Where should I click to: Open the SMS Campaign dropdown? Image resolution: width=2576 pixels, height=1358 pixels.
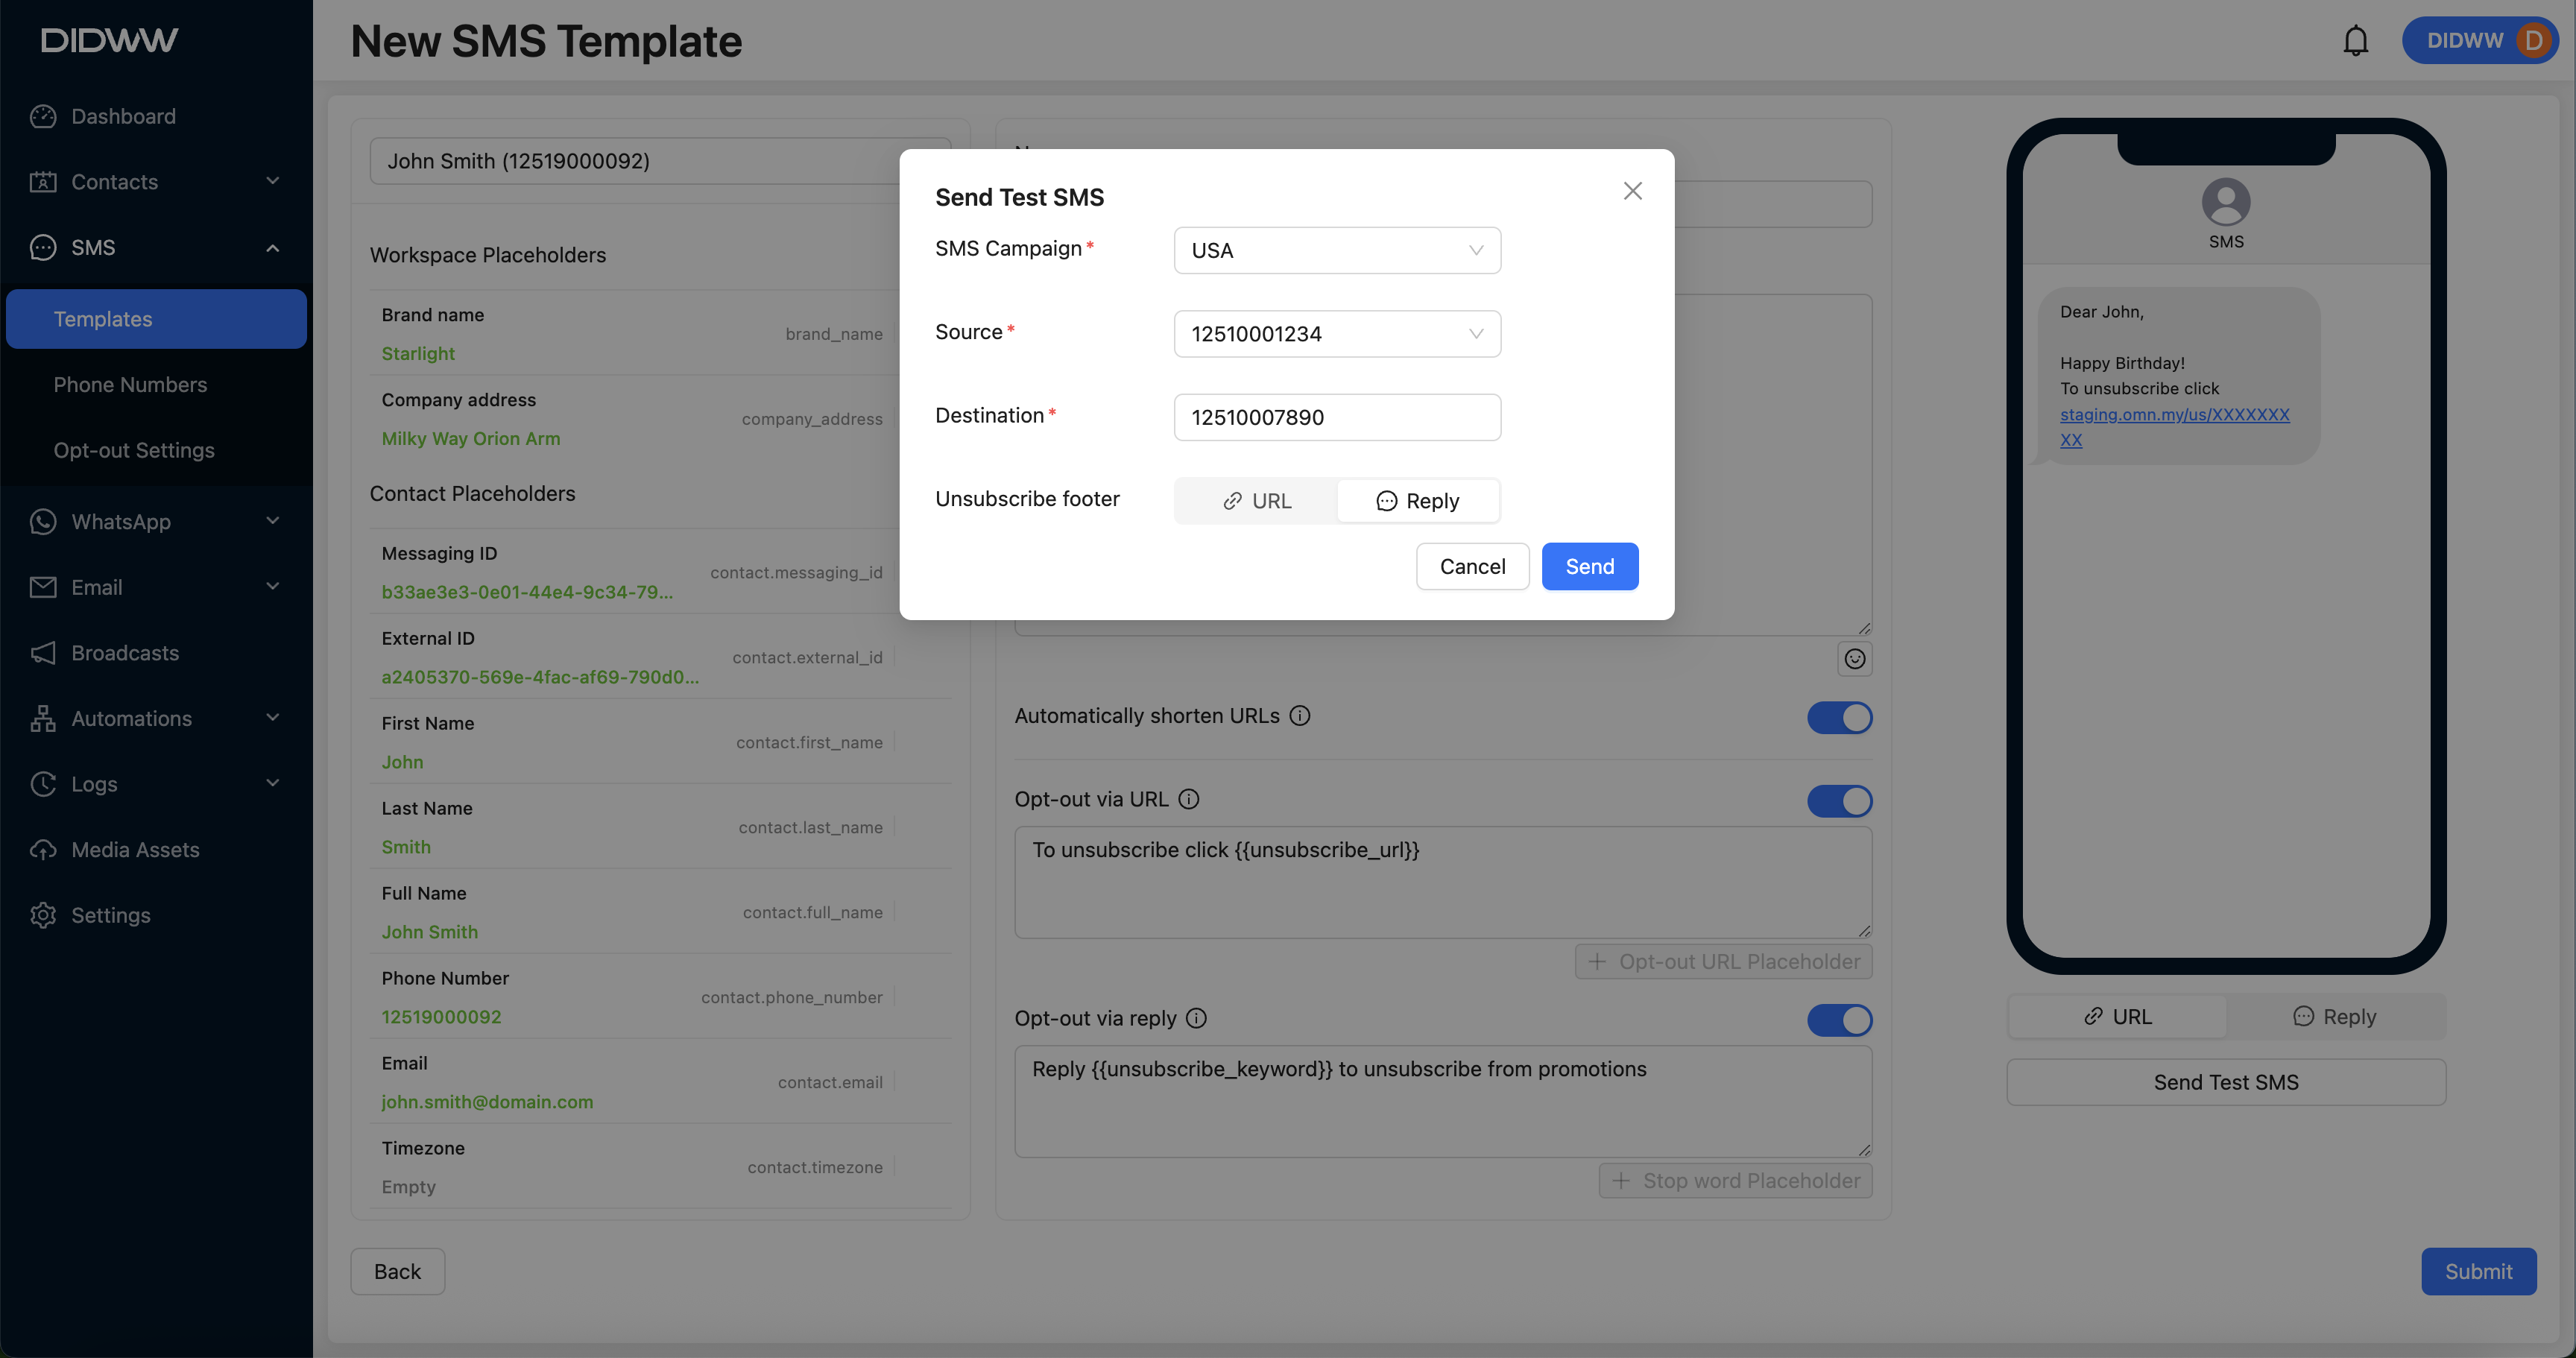[1336, 250]
